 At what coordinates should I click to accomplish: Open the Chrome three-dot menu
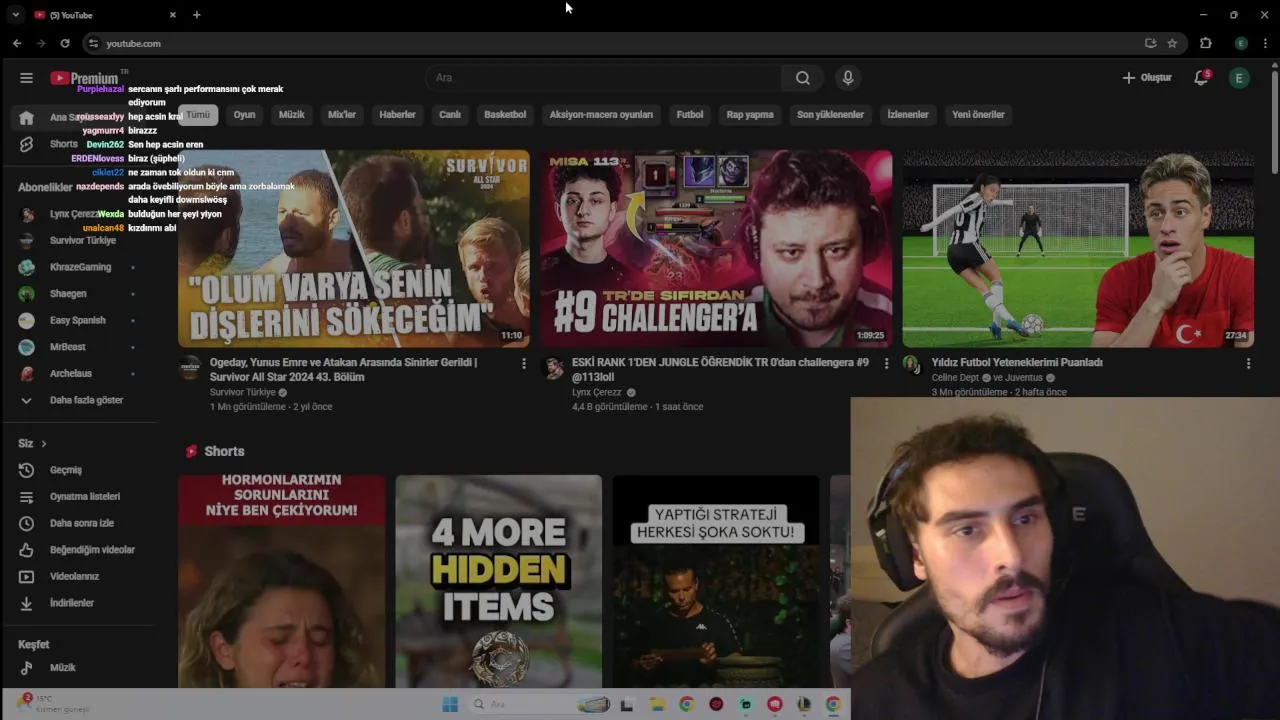[1265, 43]
